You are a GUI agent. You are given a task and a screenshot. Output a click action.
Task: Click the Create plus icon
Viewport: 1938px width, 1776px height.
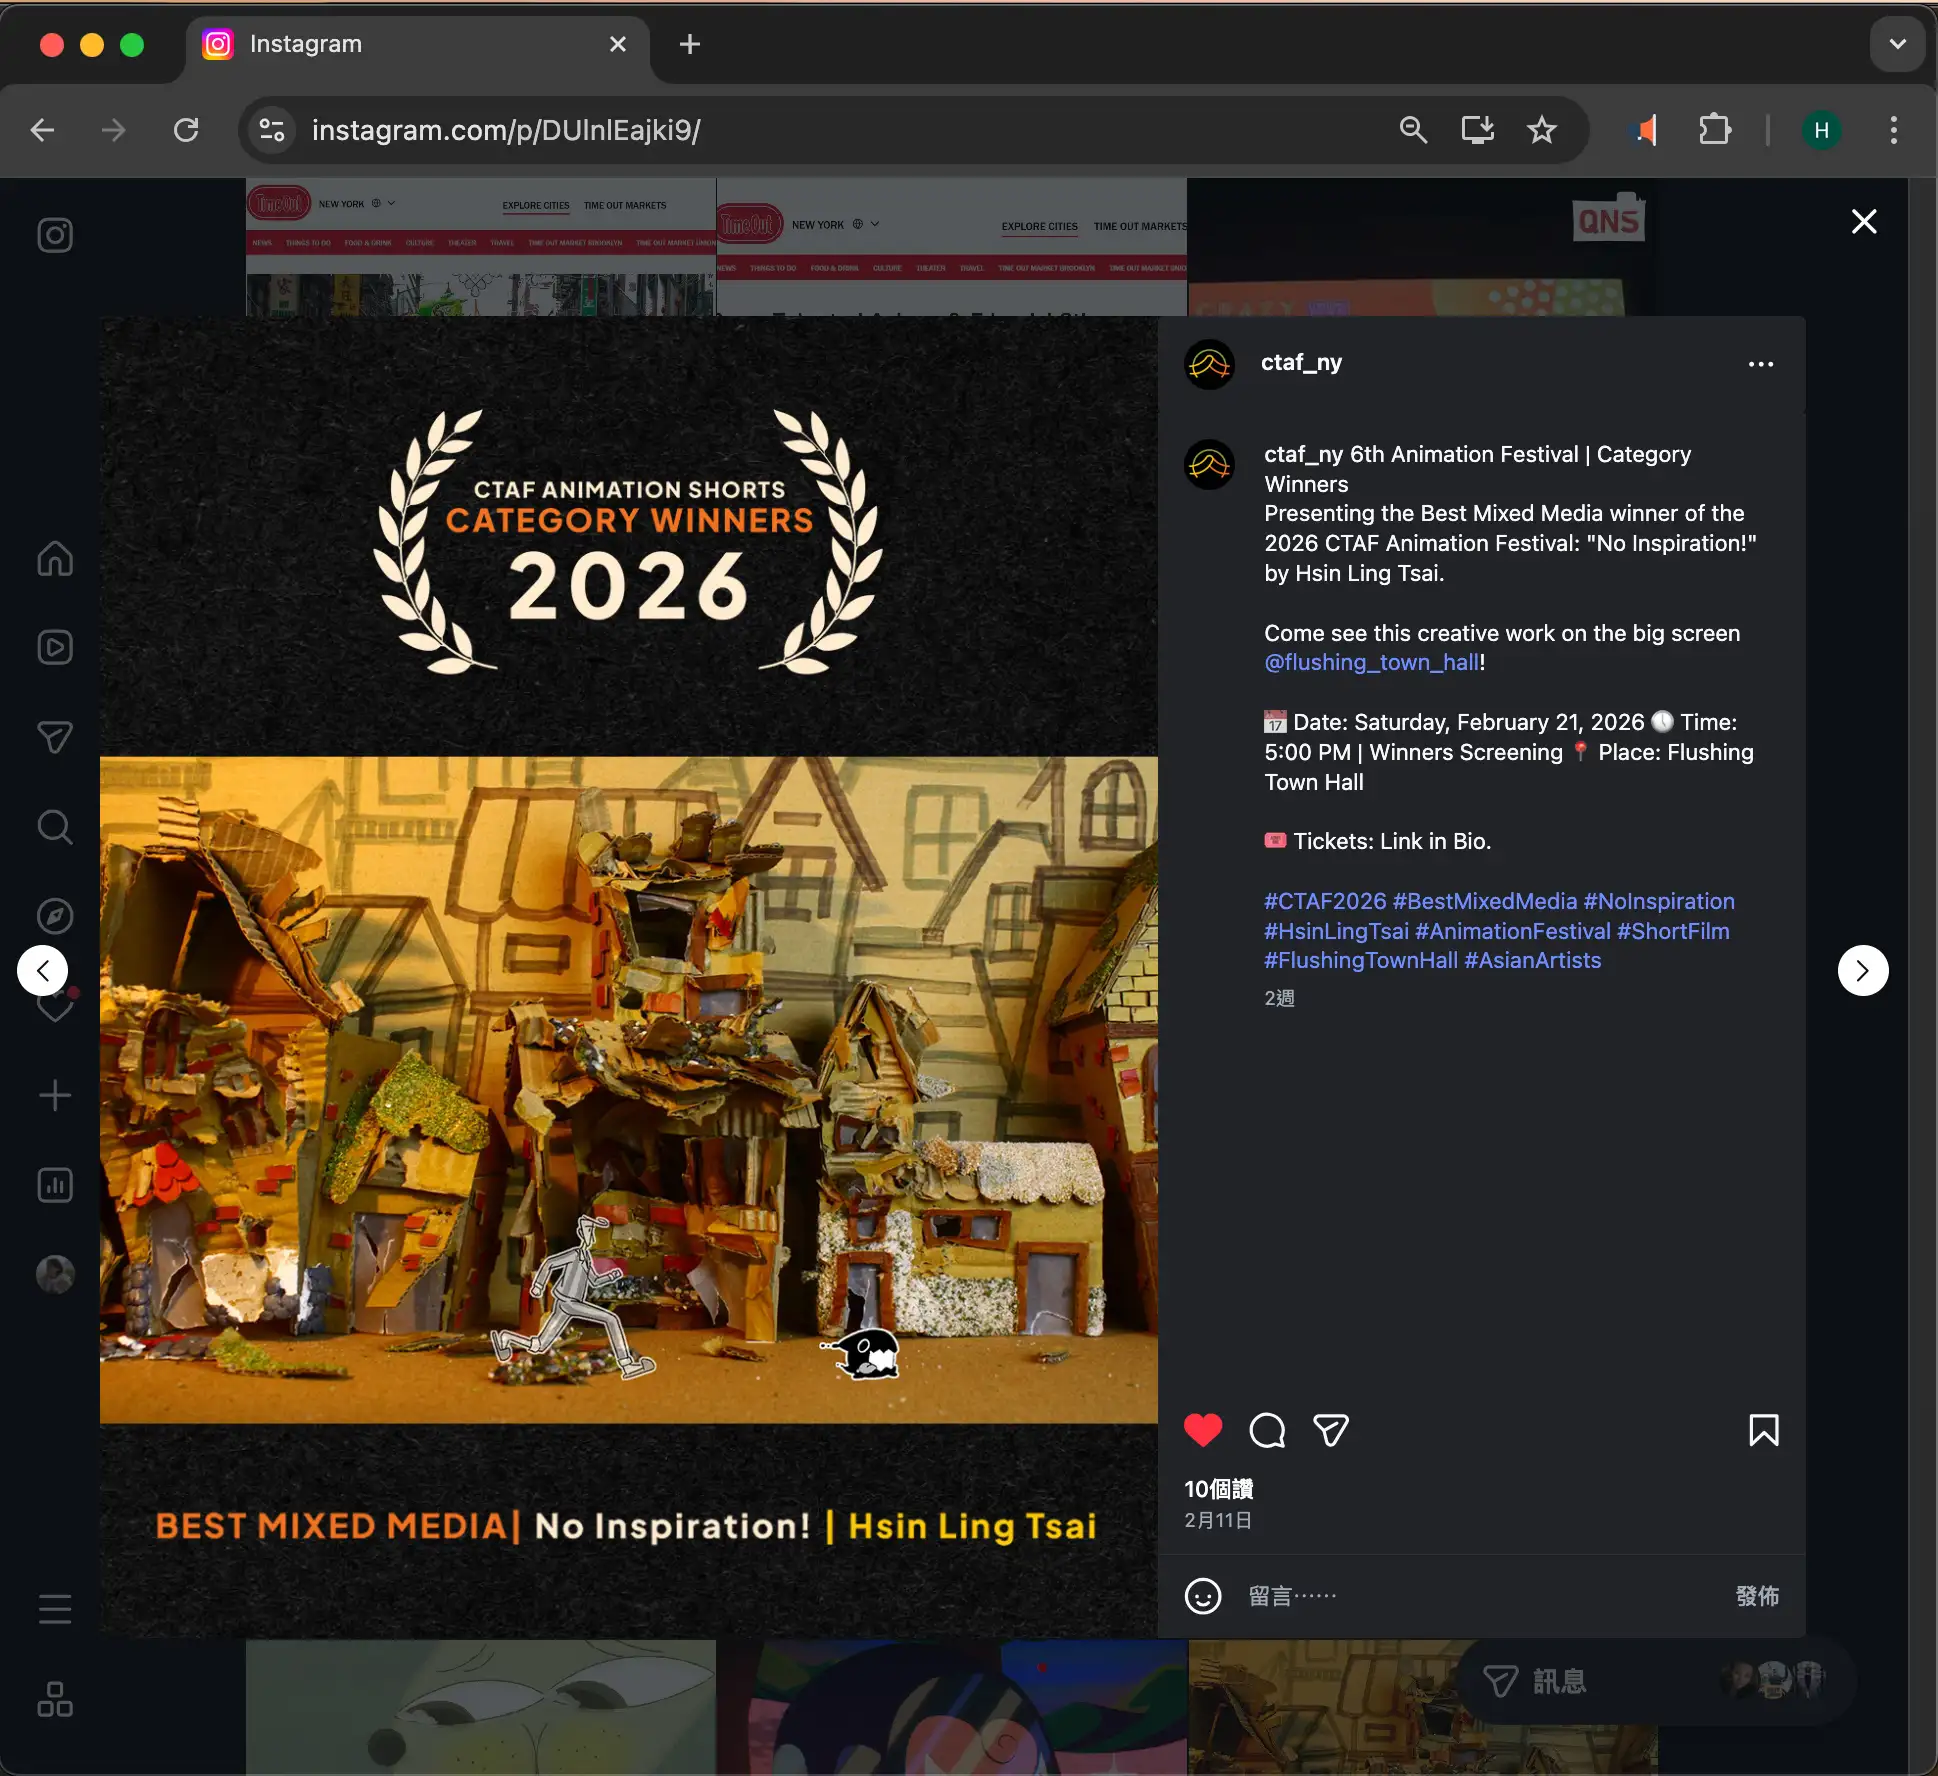tap(55, 1096)
